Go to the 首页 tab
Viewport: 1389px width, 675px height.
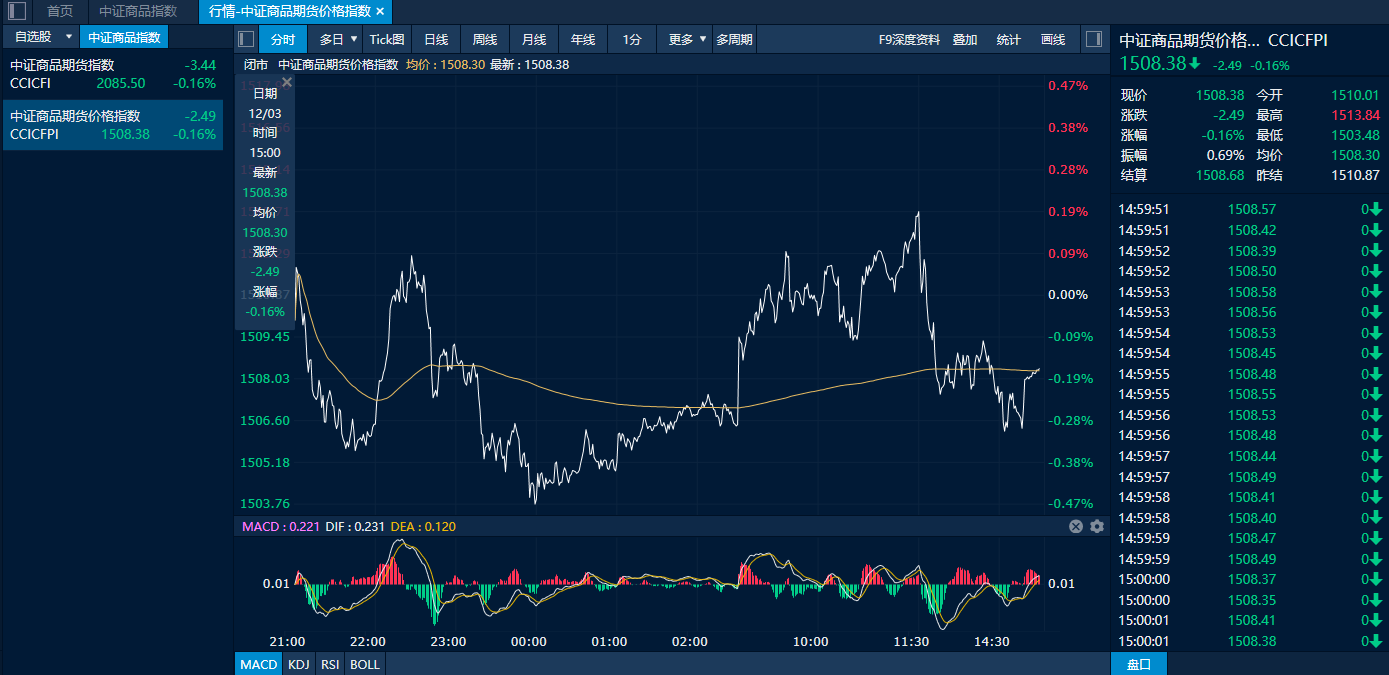[x=60, y=12]
